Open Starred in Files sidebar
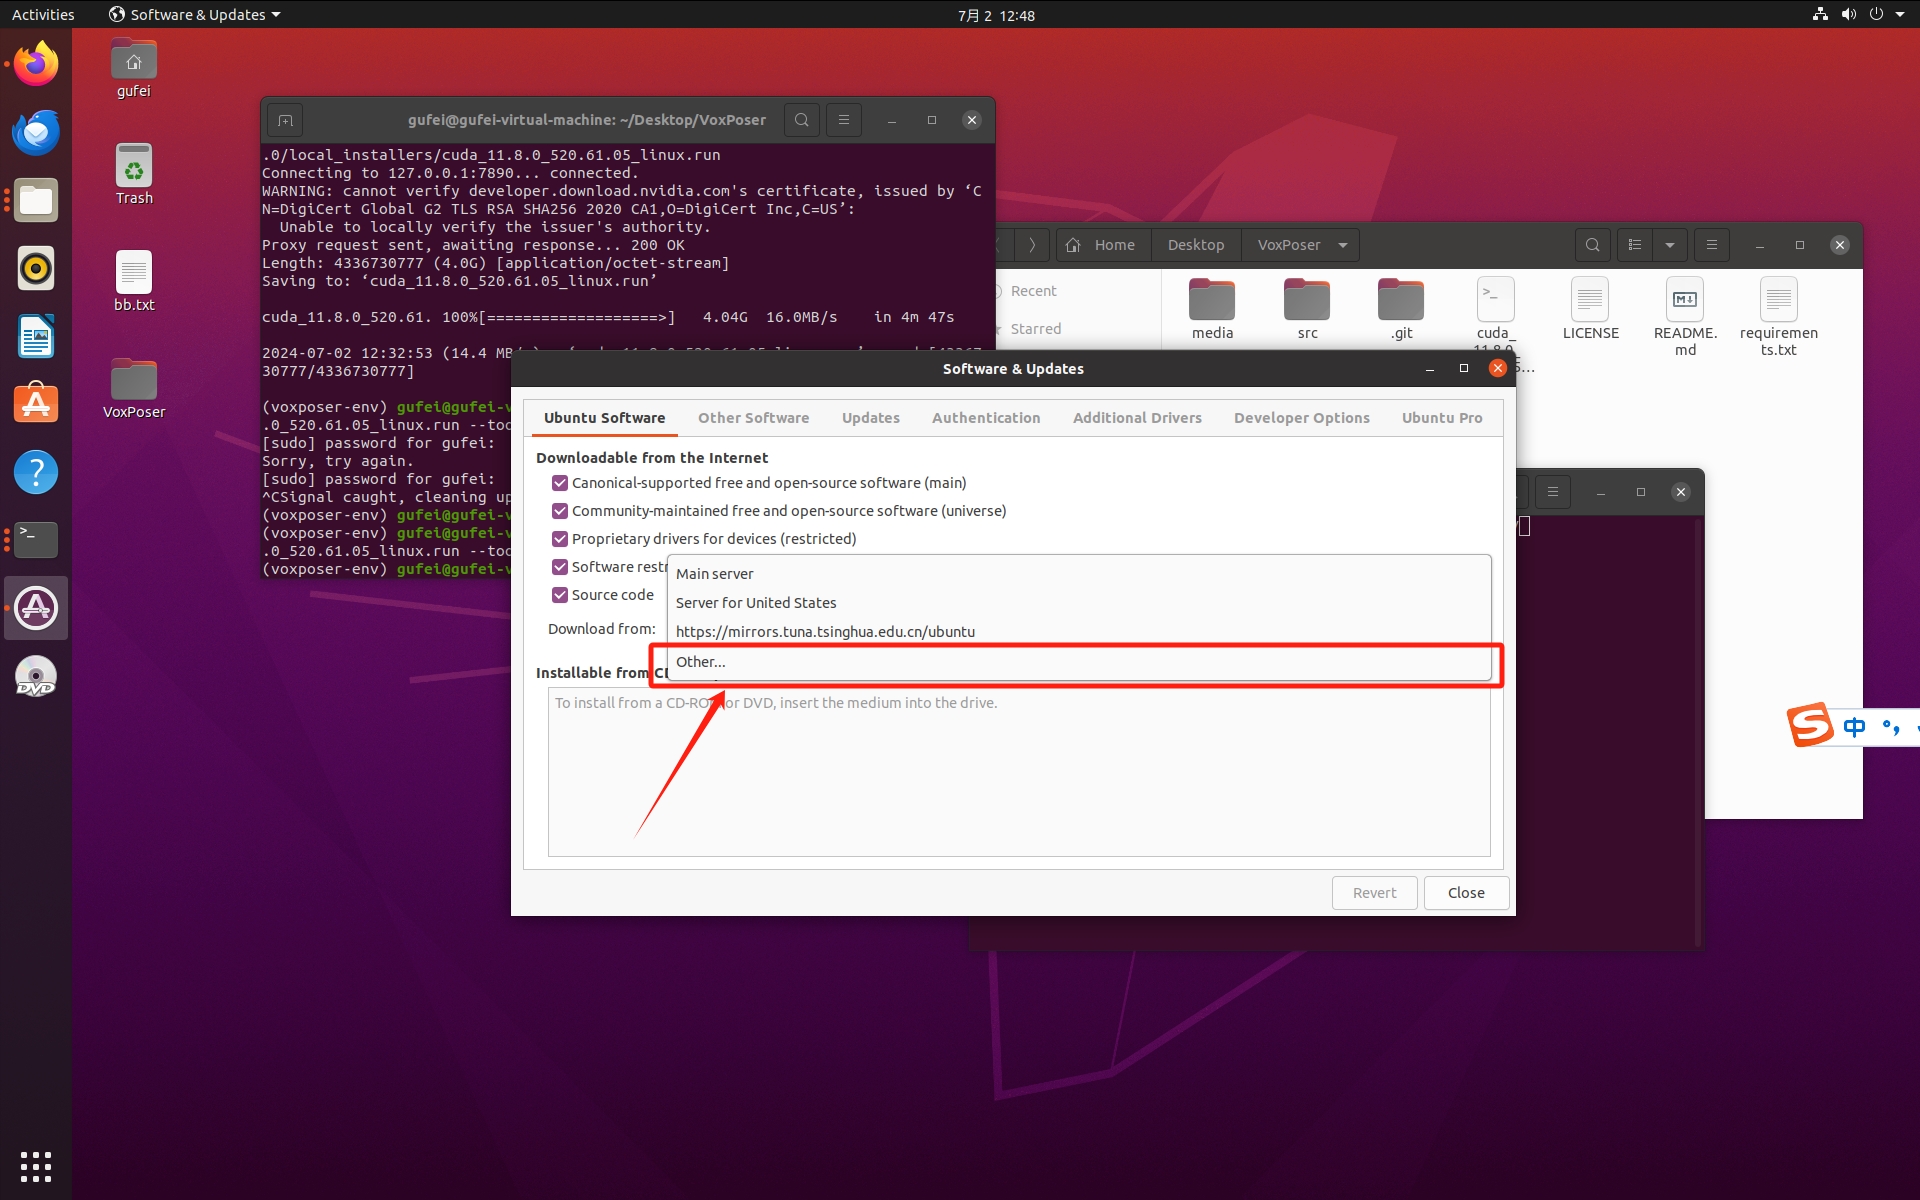 click(1035, 329)
